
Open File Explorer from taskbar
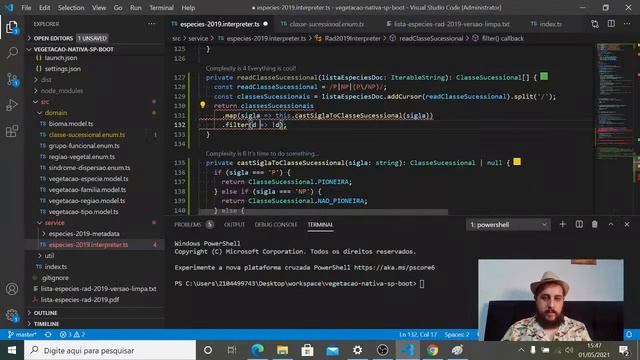pyautogui.click(x=282, y=350)
